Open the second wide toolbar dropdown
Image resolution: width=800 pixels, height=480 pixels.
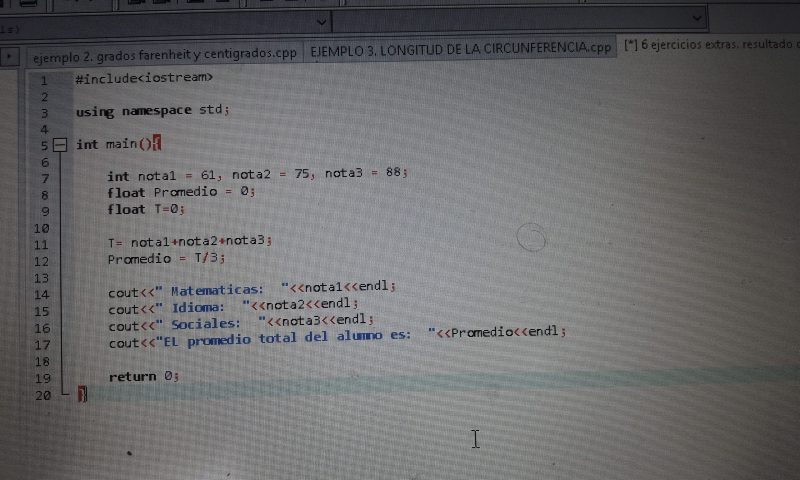coord(520,20)
